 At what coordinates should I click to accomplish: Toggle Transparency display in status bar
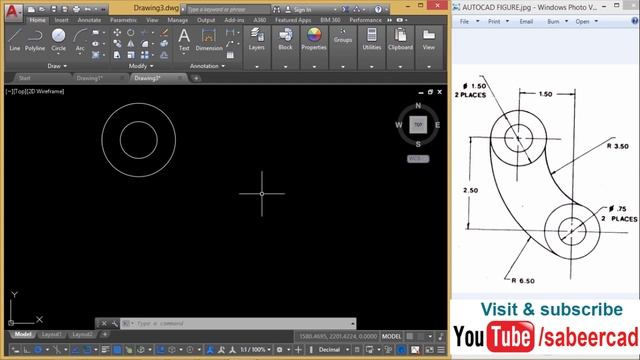tap(117, 350)
